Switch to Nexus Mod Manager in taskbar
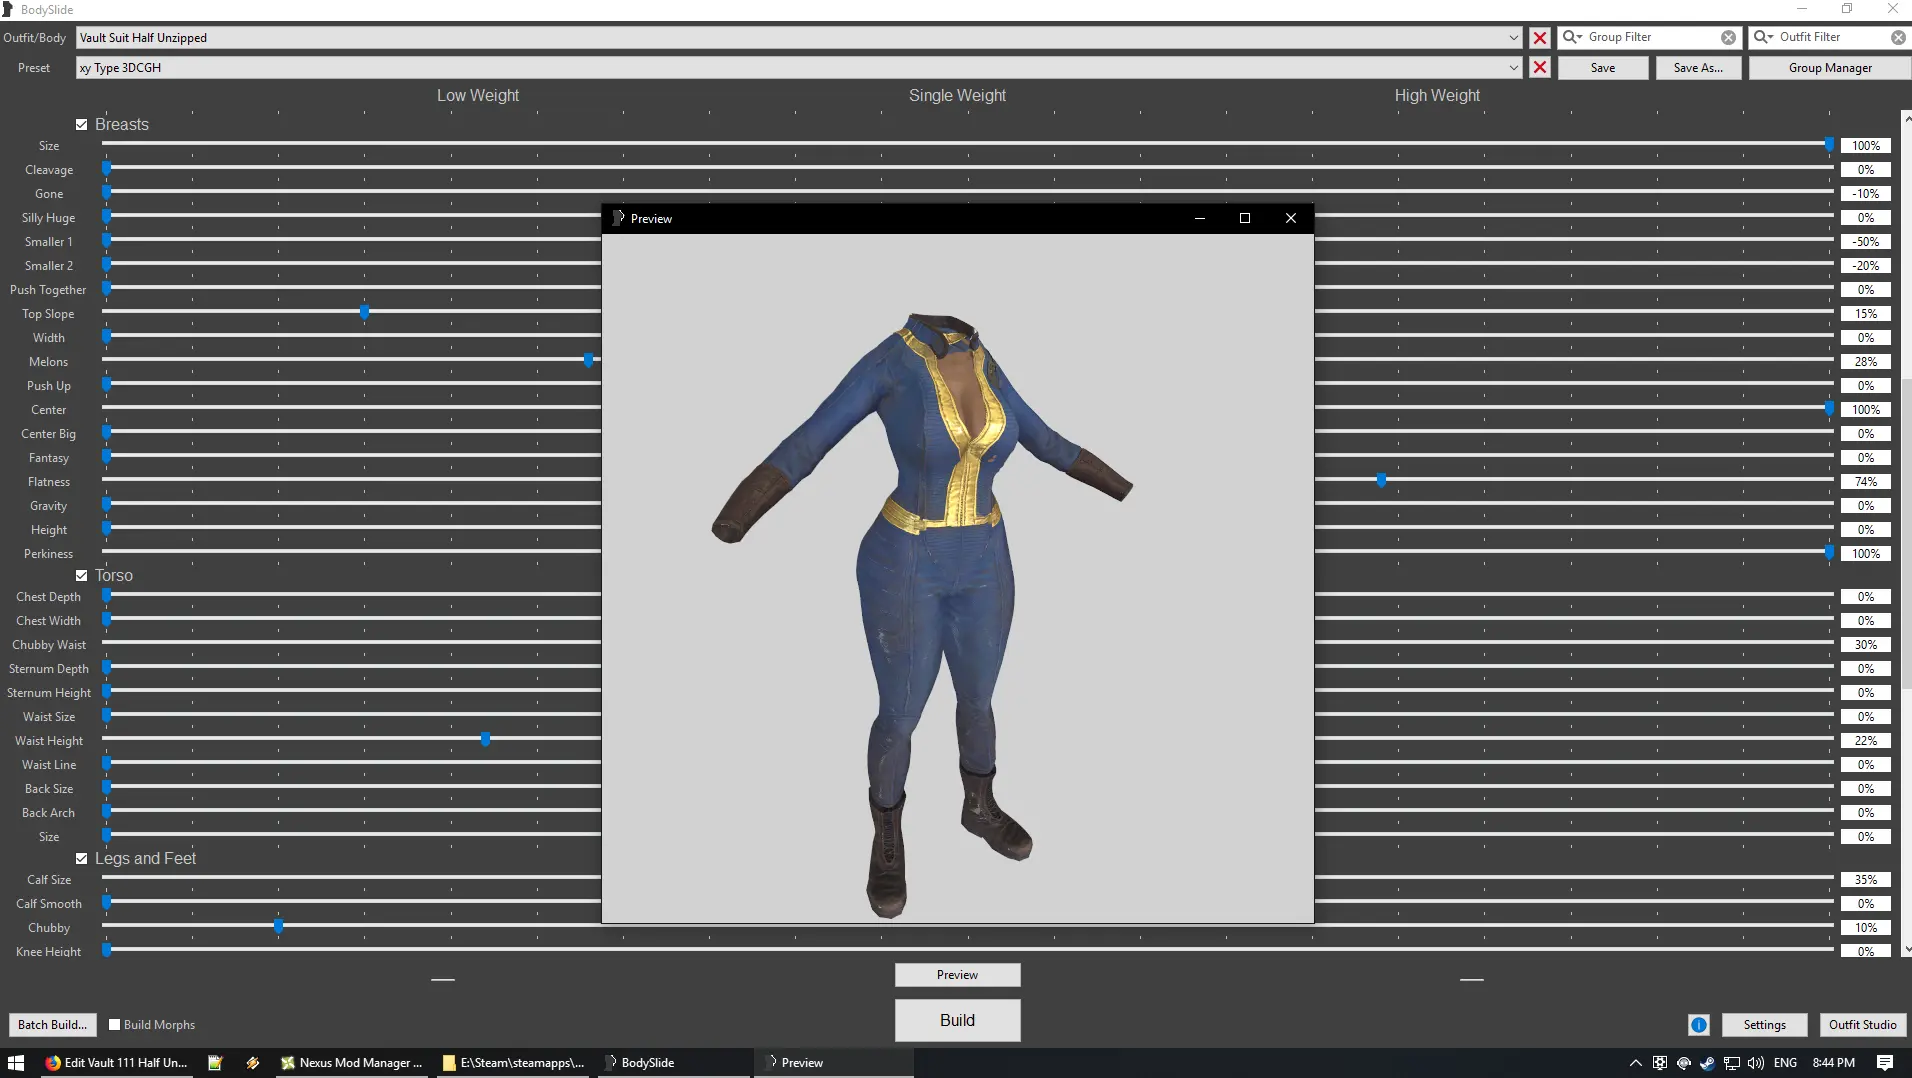 (x=352, y=1063)
